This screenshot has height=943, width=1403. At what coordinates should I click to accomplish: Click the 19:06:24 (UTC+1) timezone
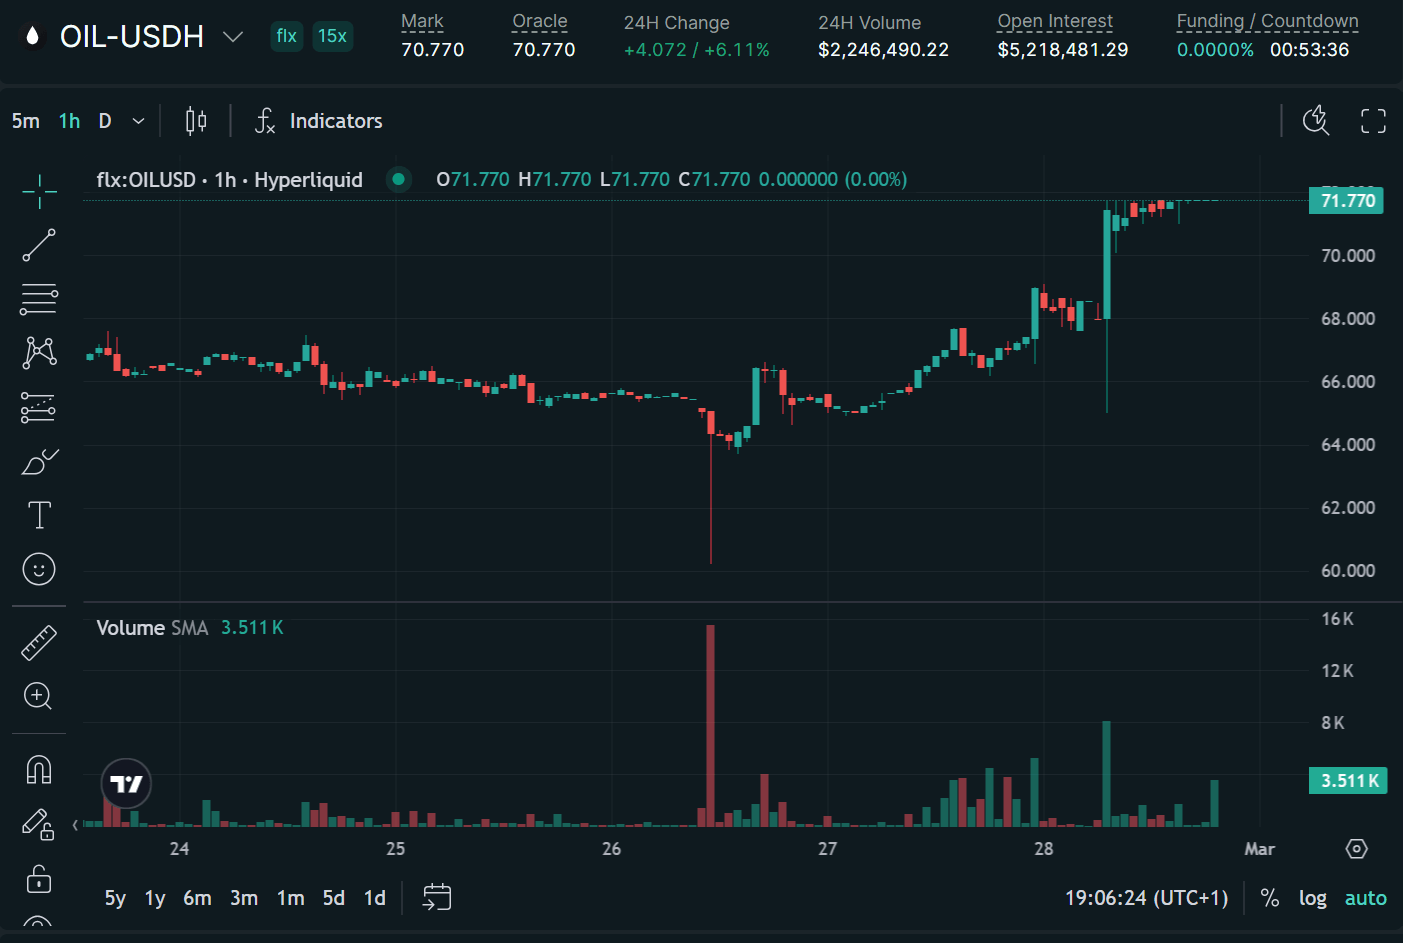1146,898
